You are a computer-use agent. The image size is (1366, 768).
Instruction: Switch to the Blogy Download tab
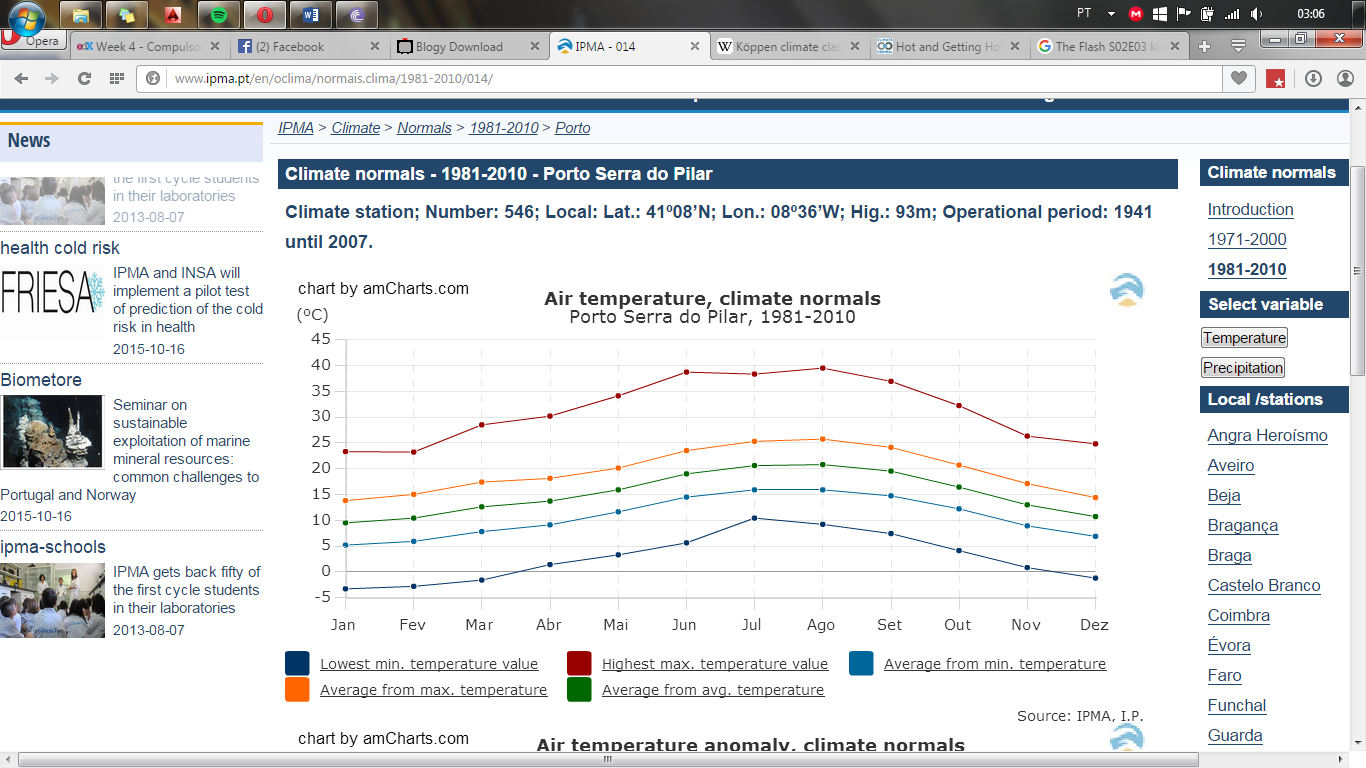(469, 46)
